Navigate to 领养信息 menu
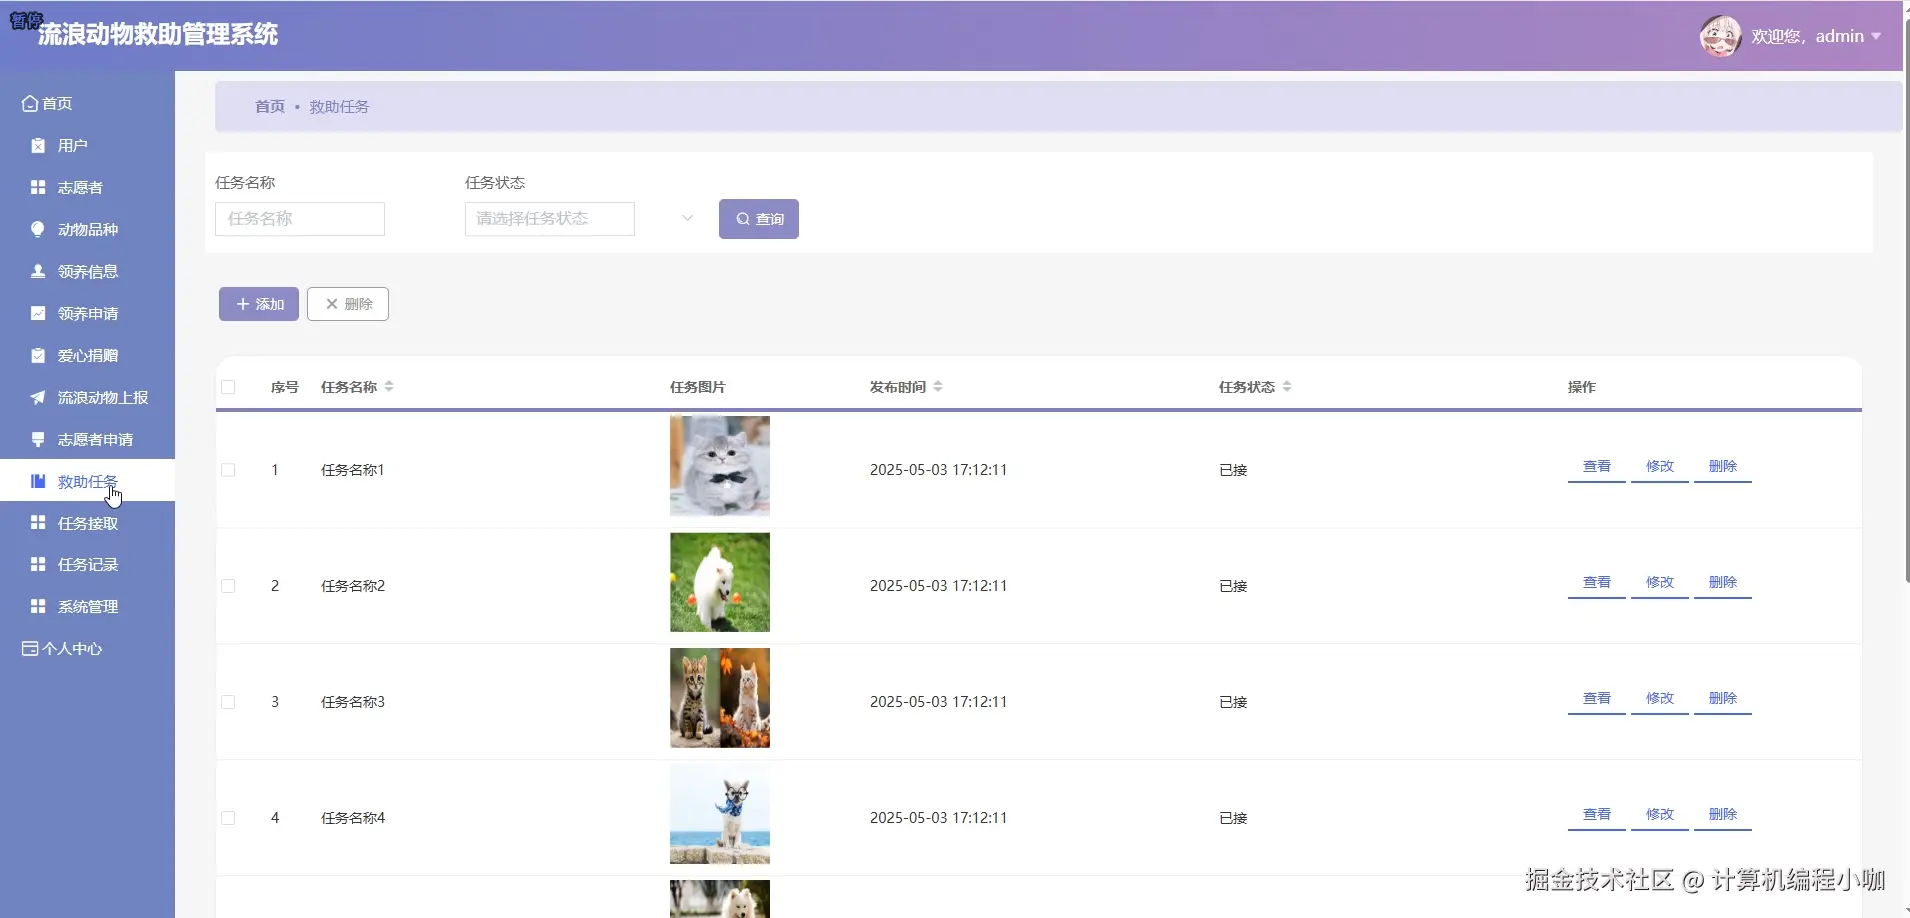Screen dimensions: 1910x918 (x=88, y=272)
